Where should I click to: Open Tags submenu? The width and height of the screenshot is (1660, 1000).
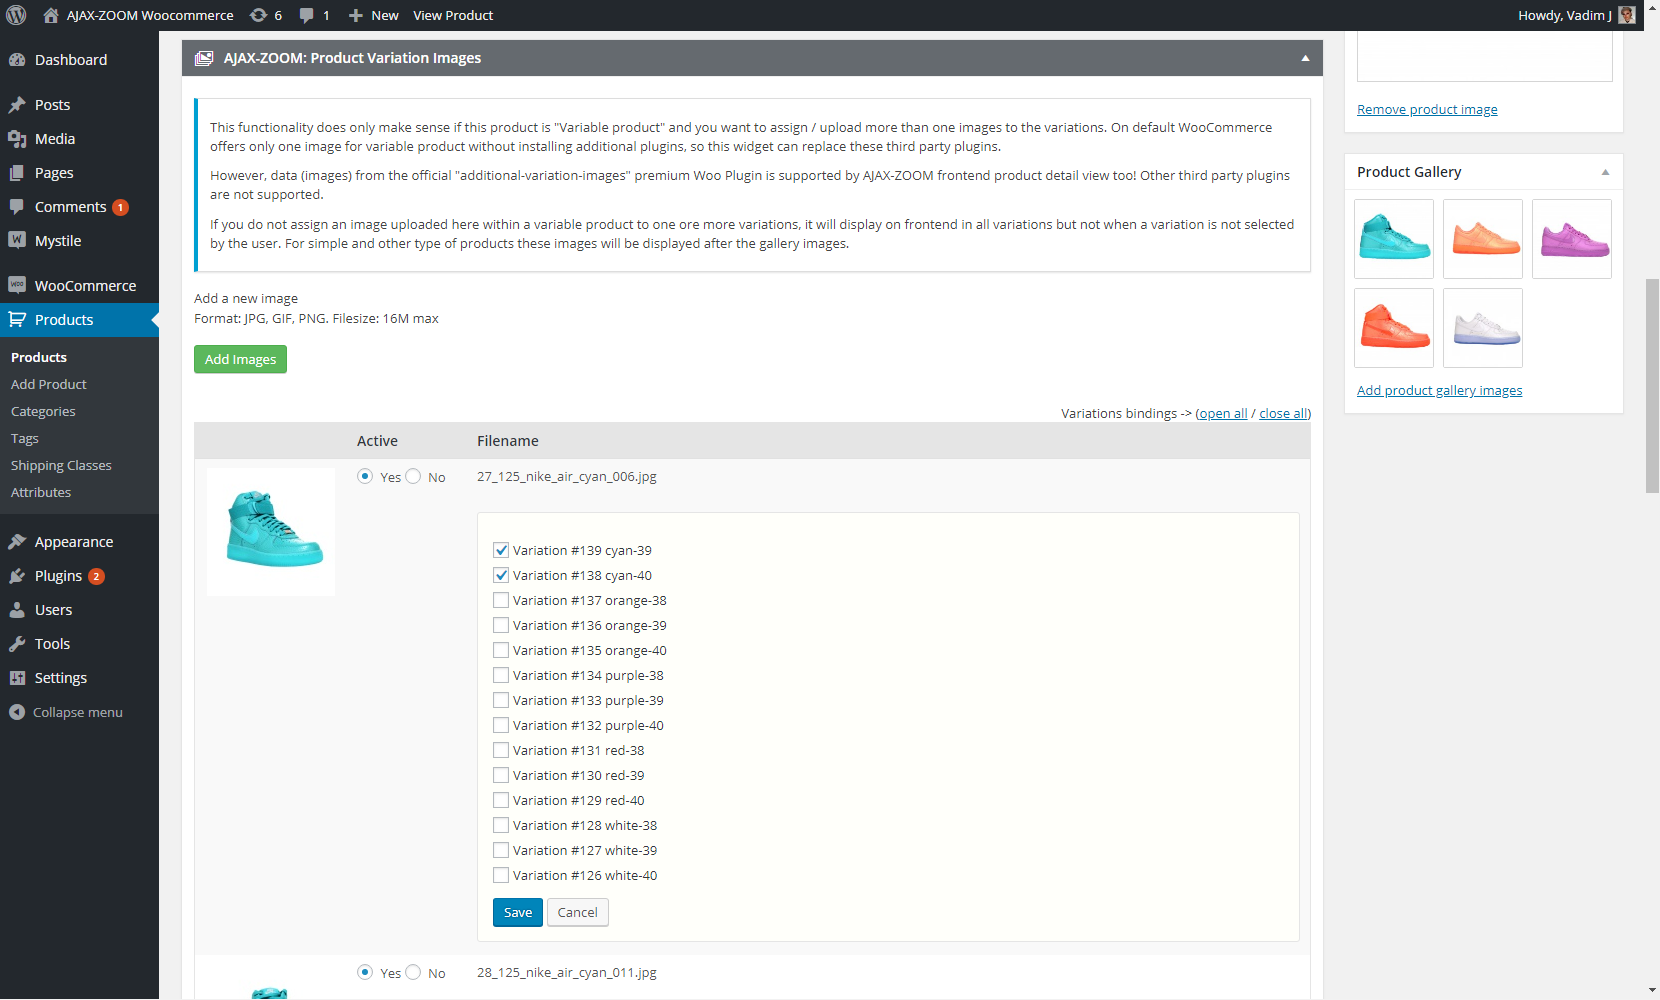(25, 438)
